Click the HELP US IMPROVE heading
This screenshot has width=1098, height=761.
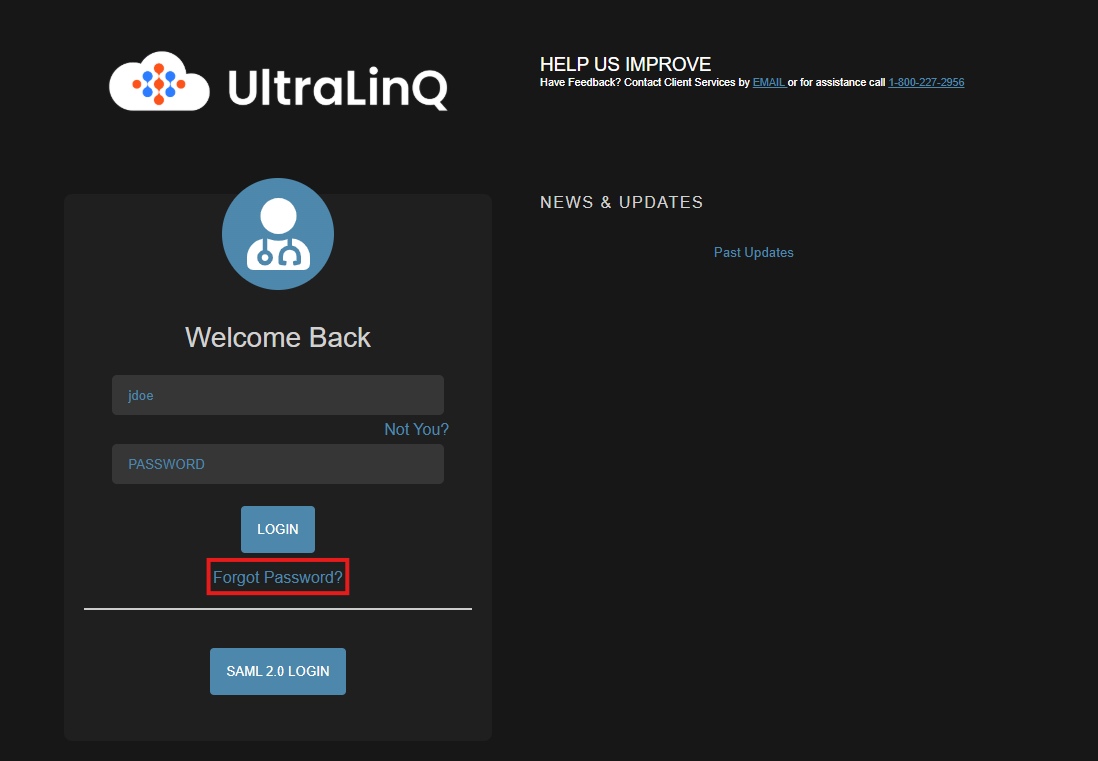pyautogui.click(x=625, y=64)
